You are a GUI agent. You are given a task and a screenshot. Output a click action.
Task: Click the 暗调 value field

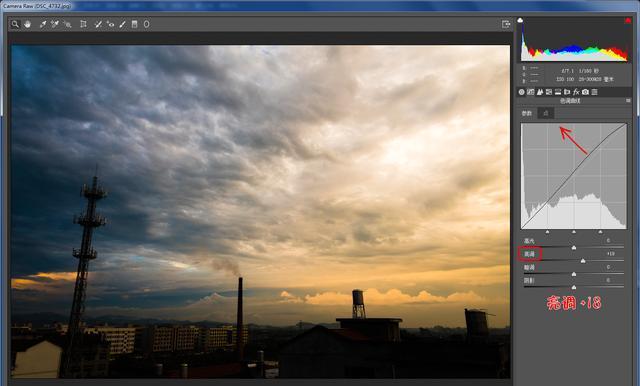[608, 267]
